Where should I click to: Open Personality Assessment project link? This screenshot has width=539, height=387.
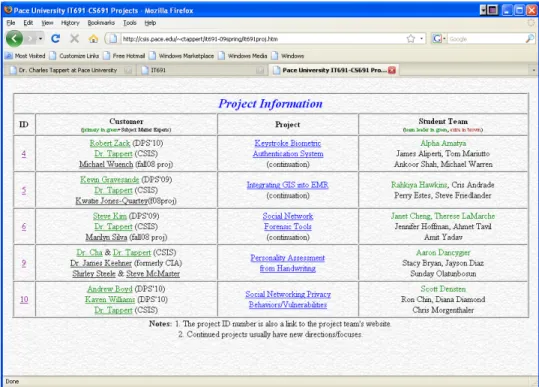click(x=287, y=258)
